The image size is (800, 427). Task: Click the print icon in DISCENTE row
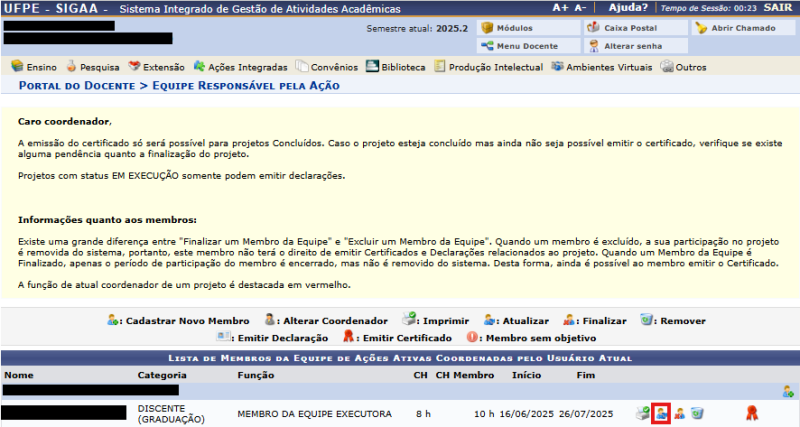click(x=643, y=413)
